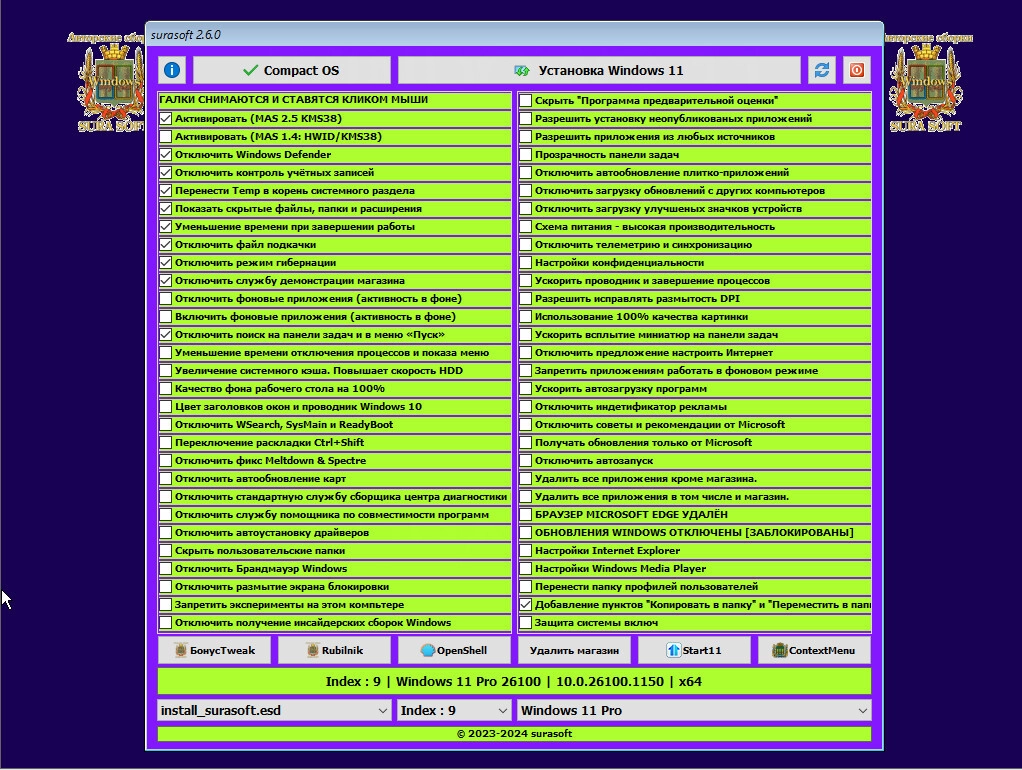Check Цвет заголовков окон и проводник Windows 10
Viewport: 1022px width, 770px height.
(x=166, y=407)
